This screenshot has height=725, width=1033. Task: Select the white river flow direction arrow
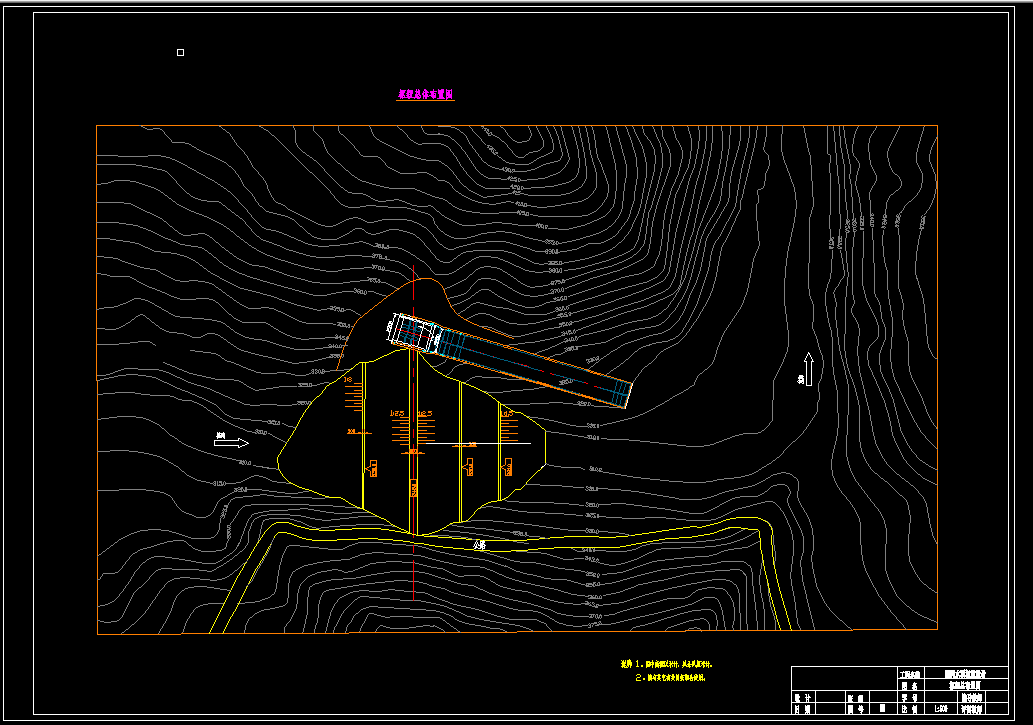(231, 443)
